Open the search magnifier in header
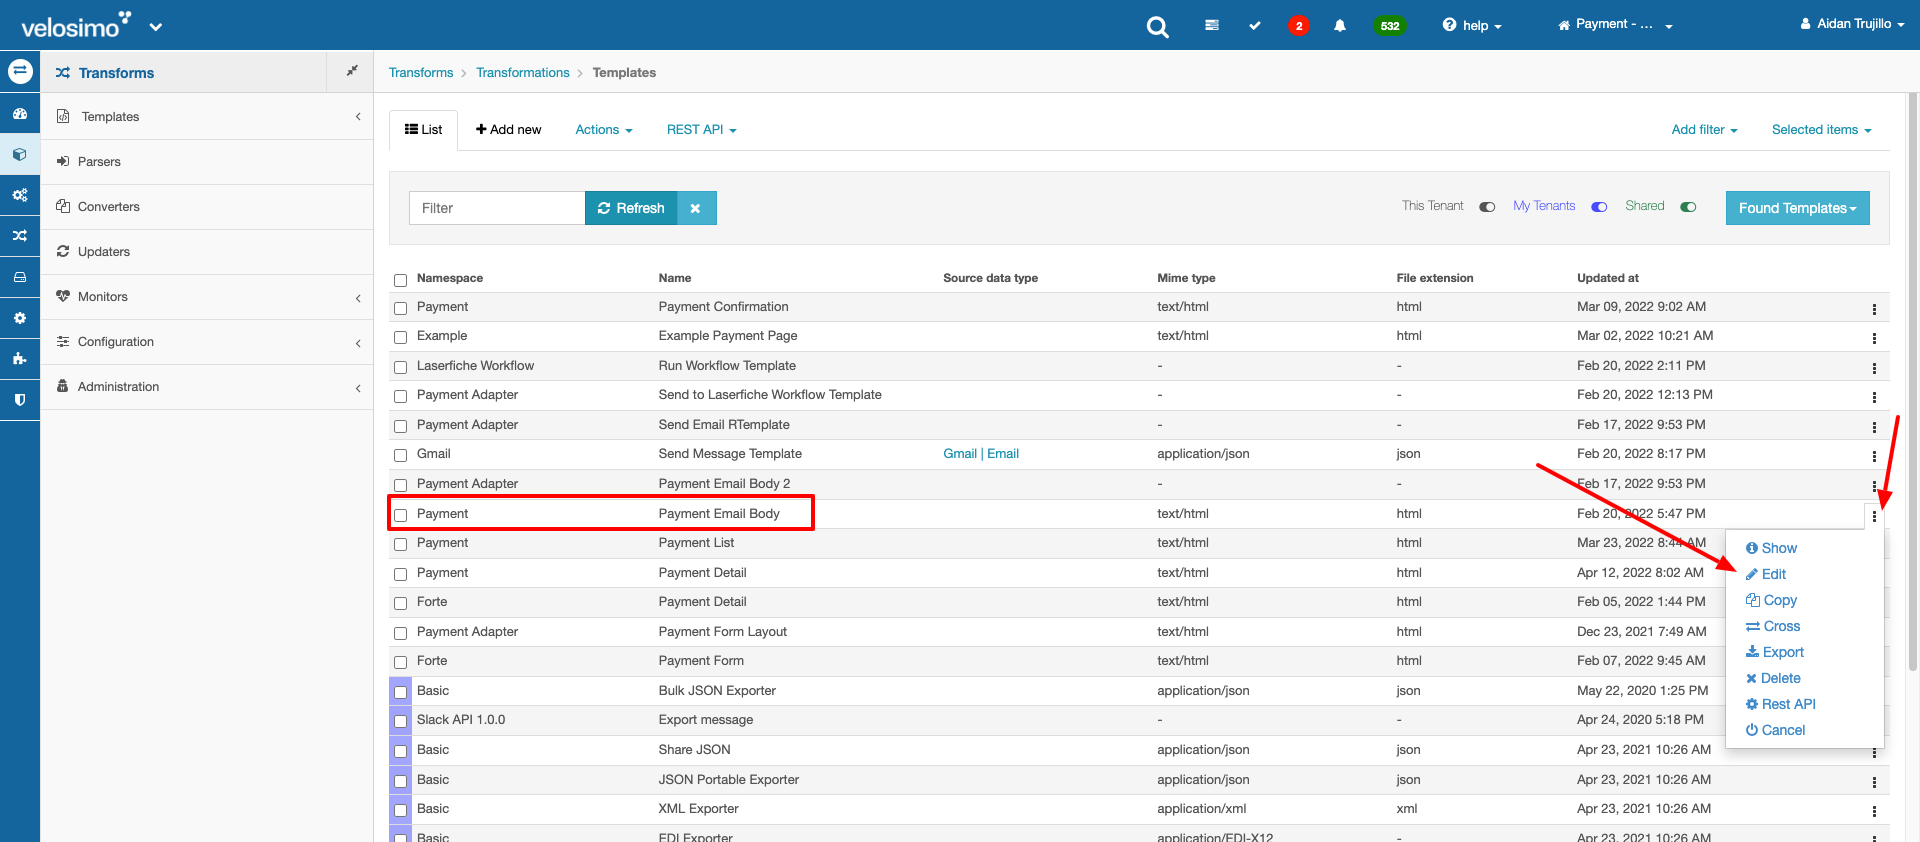Screen dimensions: 1920x842 pyautogui.click(x=1157, y=27)
